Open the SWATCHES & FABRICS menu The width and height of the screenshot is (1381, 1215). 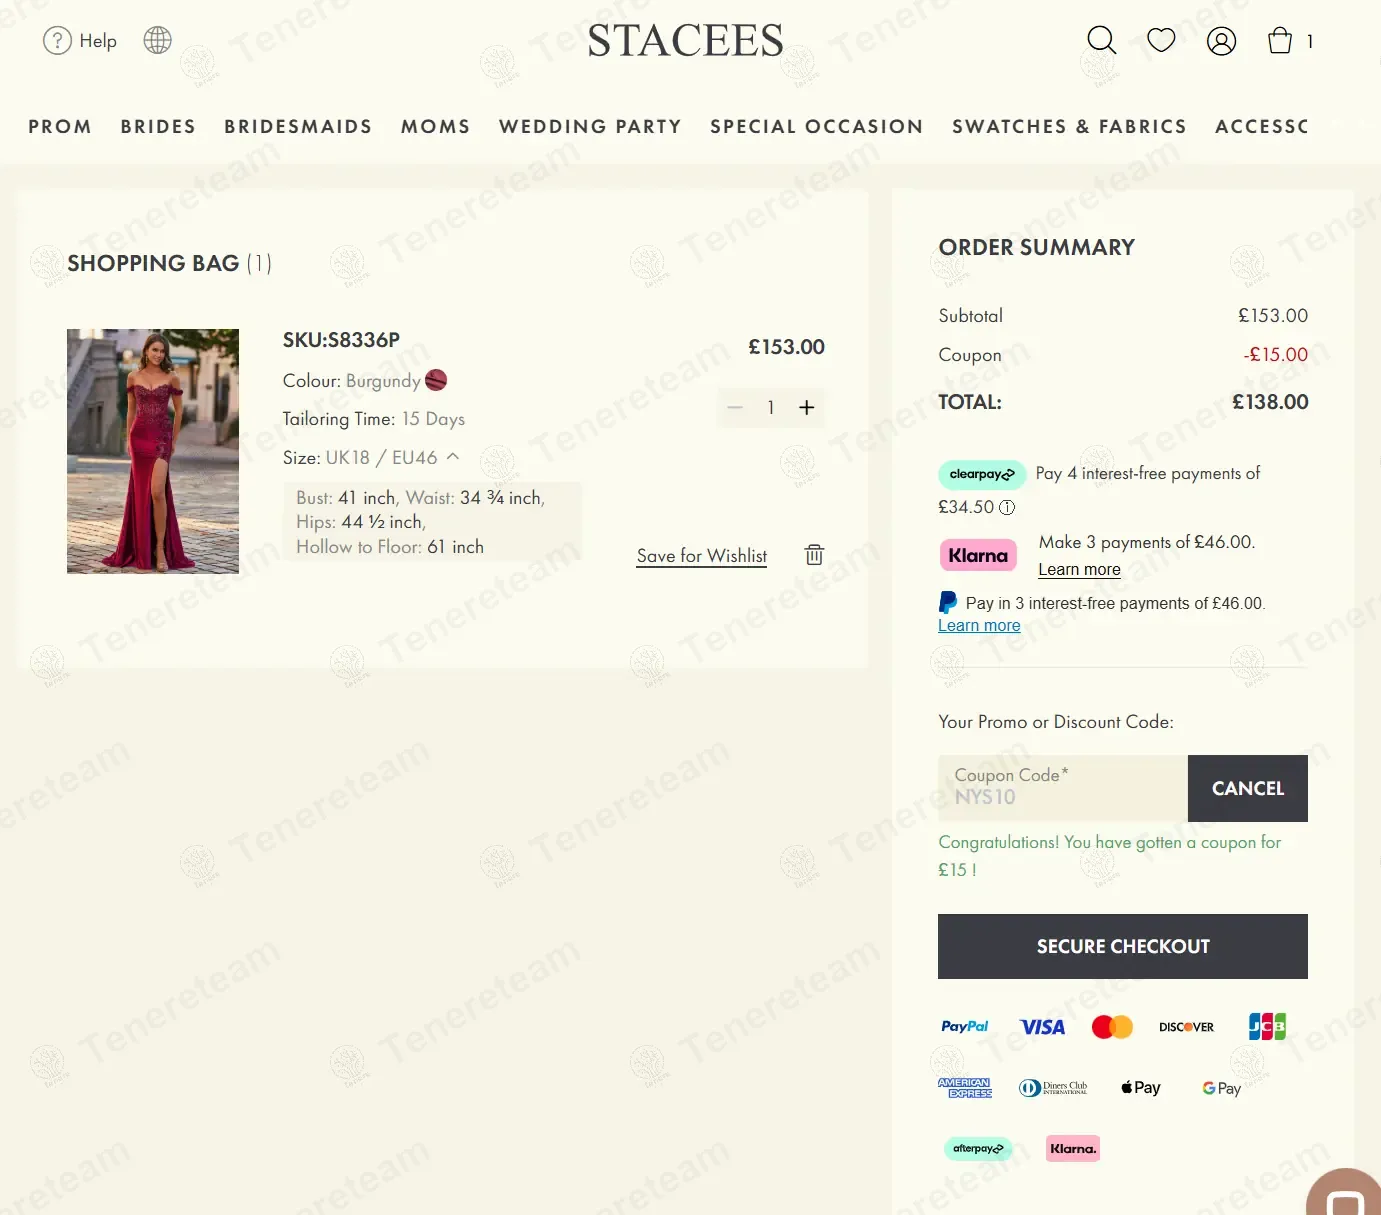pos(1069,127)
